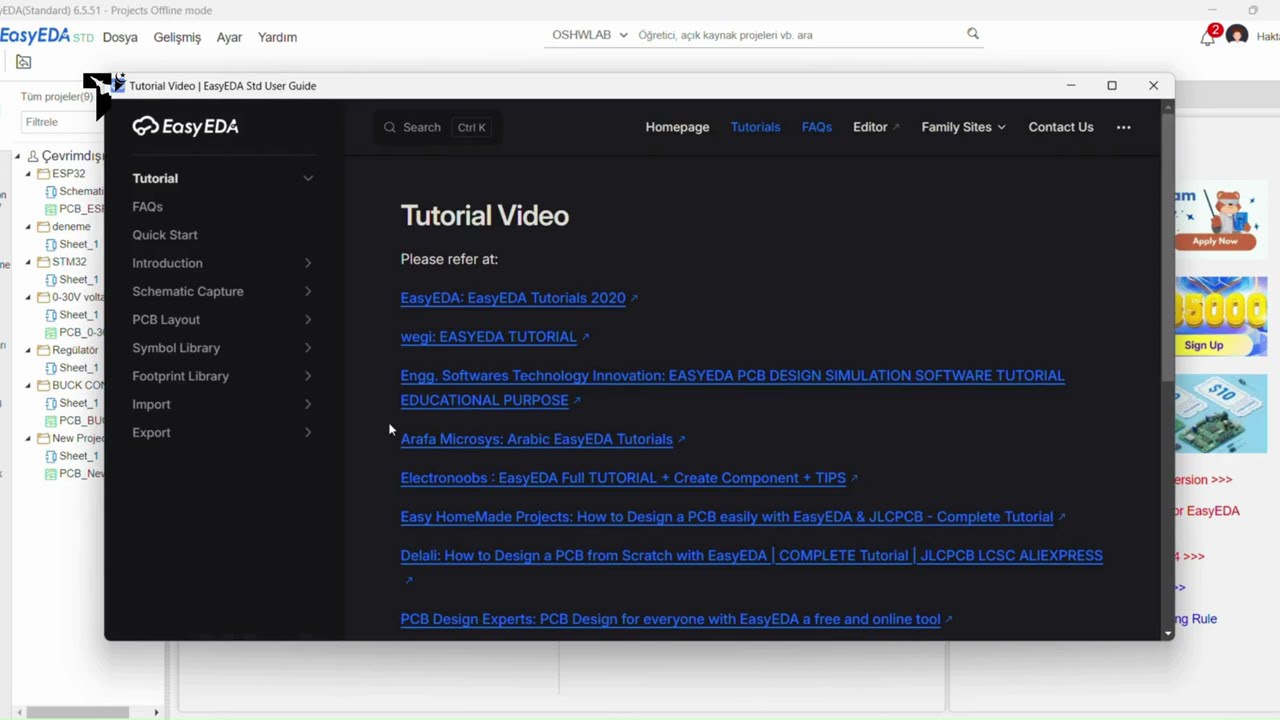The height and width of the screenshot is (720, 1280).
Task: Collapse the ESP32 project tree arrow
Action: 29,174
